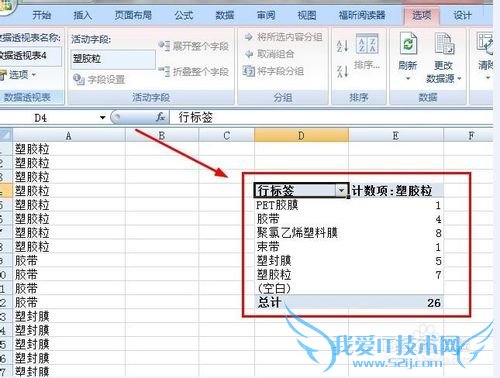Click the pivot table name field
The height and width of the screenshot is (378, 500).
coord(30,56)
